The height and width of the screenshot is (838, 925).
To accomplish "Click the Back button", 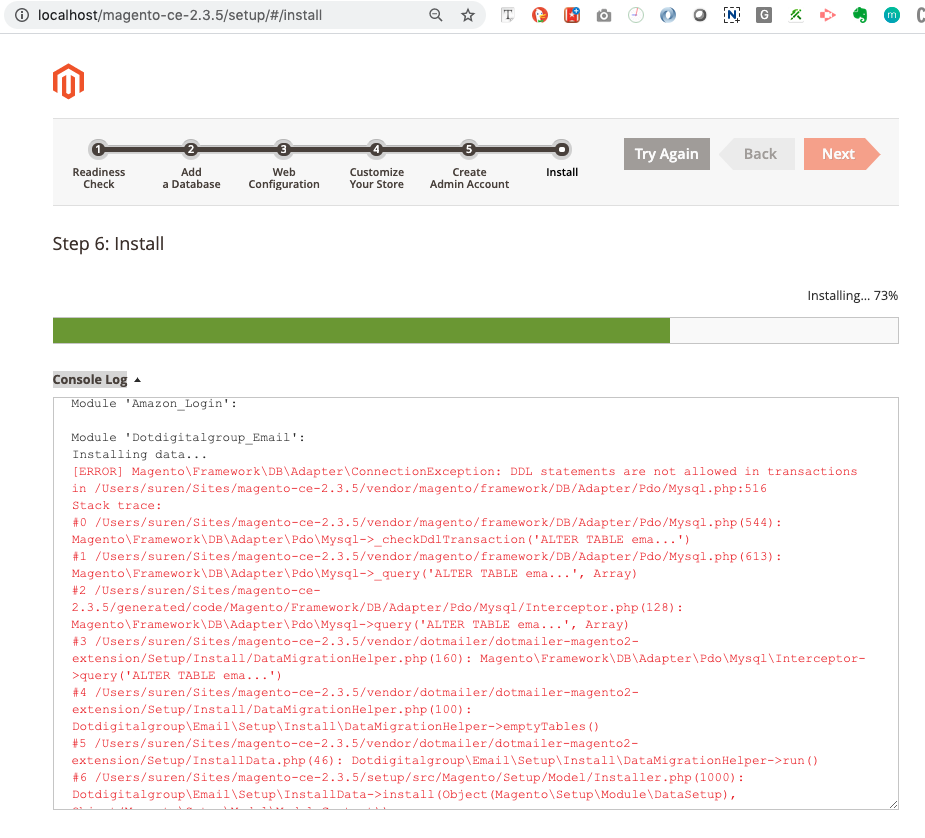I will coord(759,154).
